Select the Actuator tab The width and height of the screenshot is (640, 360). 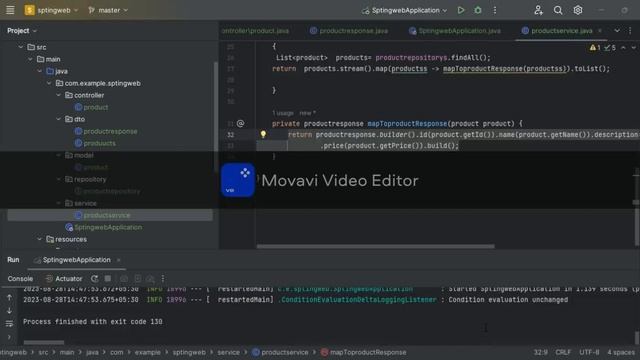(64, 279)
